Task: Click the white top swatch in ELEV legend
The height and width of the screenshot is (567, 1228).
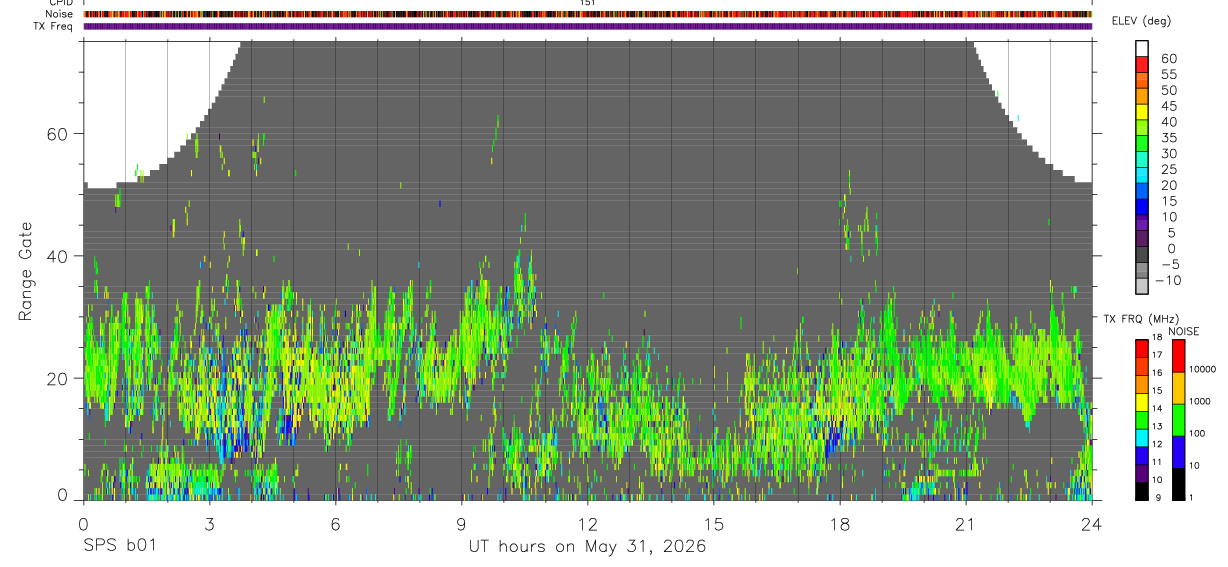Action: click(x=1141, y=49)
